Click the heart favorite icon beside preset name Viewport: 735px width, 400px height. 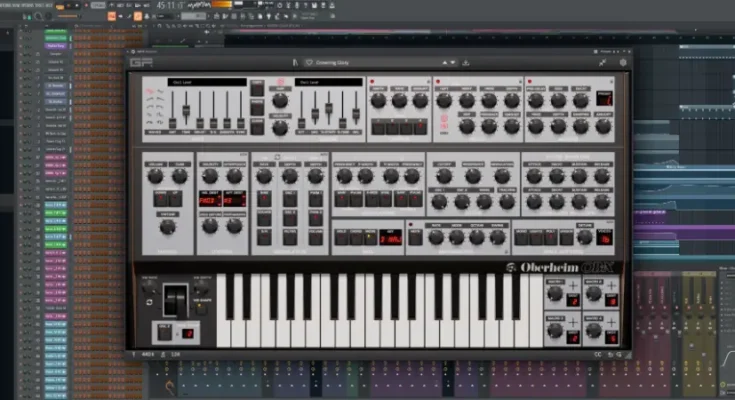click(310, 62)
